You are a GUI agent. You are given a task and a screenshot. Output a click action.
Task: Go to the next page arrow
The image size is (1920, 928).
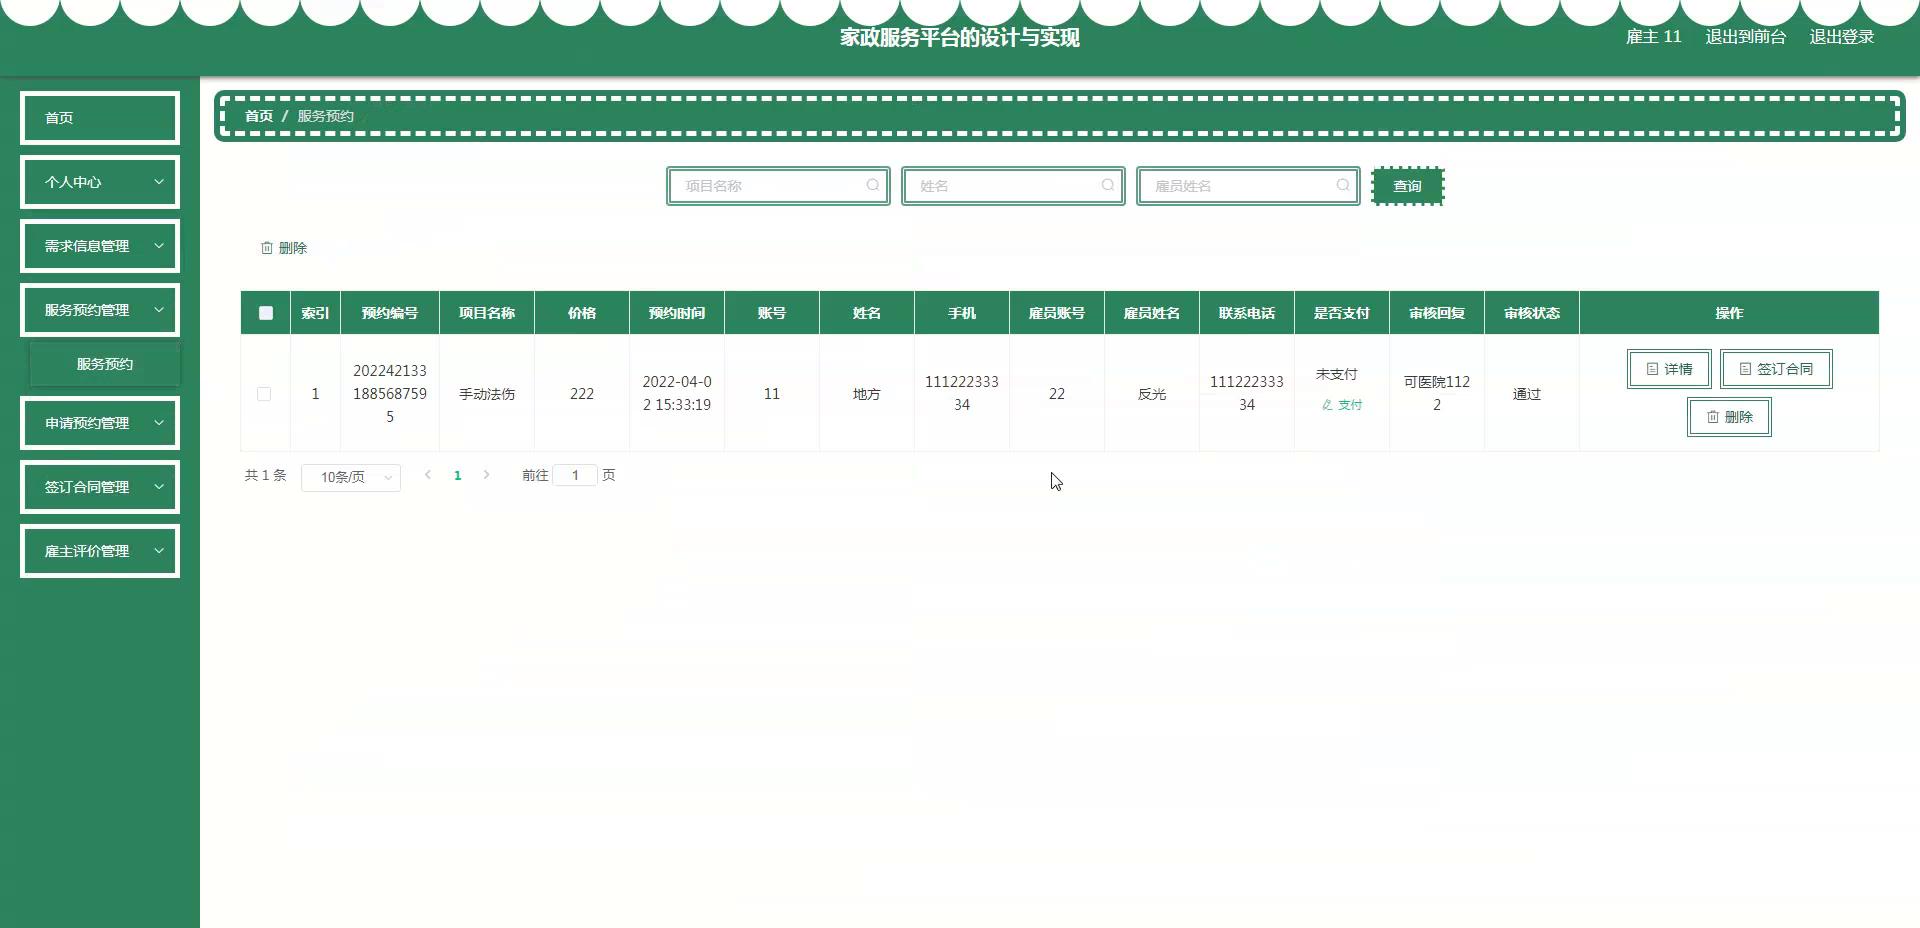coord(487,475)
